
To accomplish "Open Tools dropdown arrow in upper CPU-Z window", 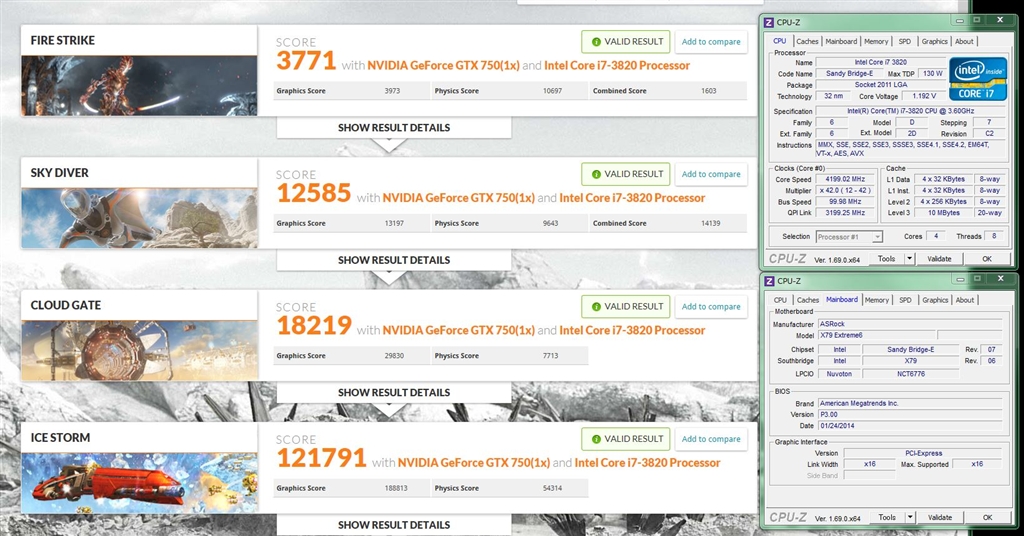I will pos(909,259).
